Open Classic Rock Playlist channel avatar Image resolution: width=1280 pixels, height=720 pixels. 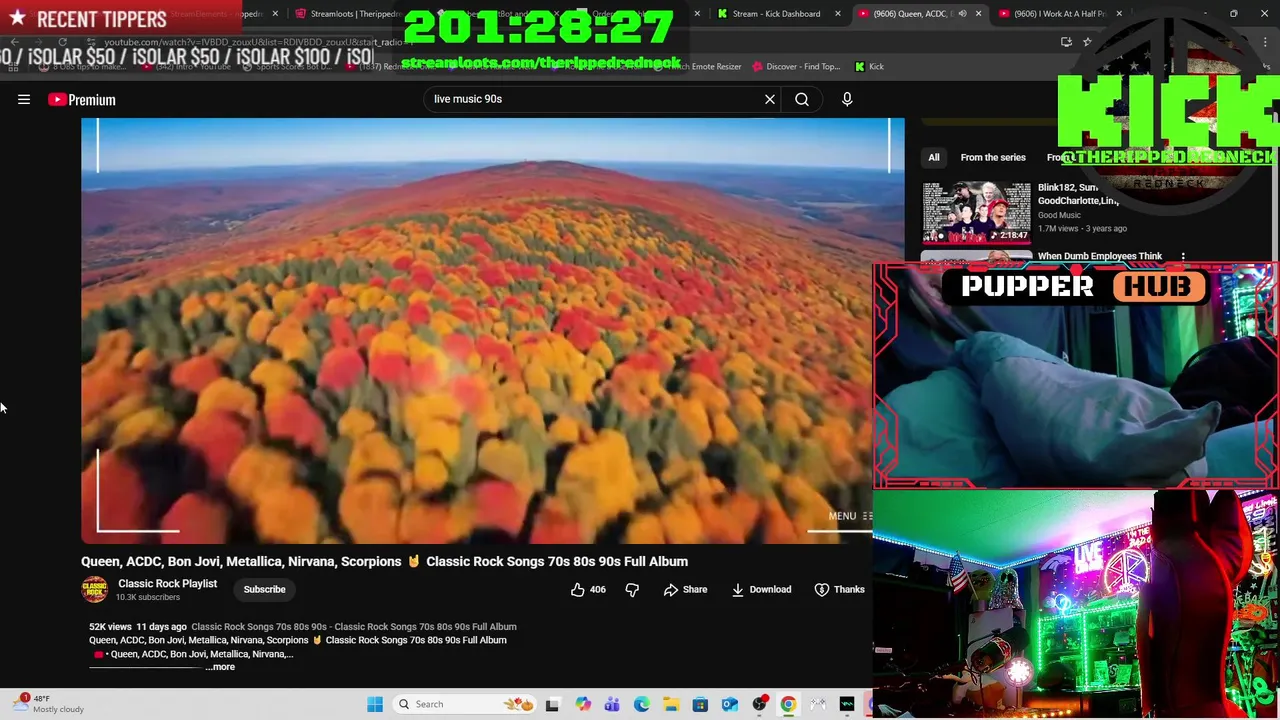pos(95,589)
